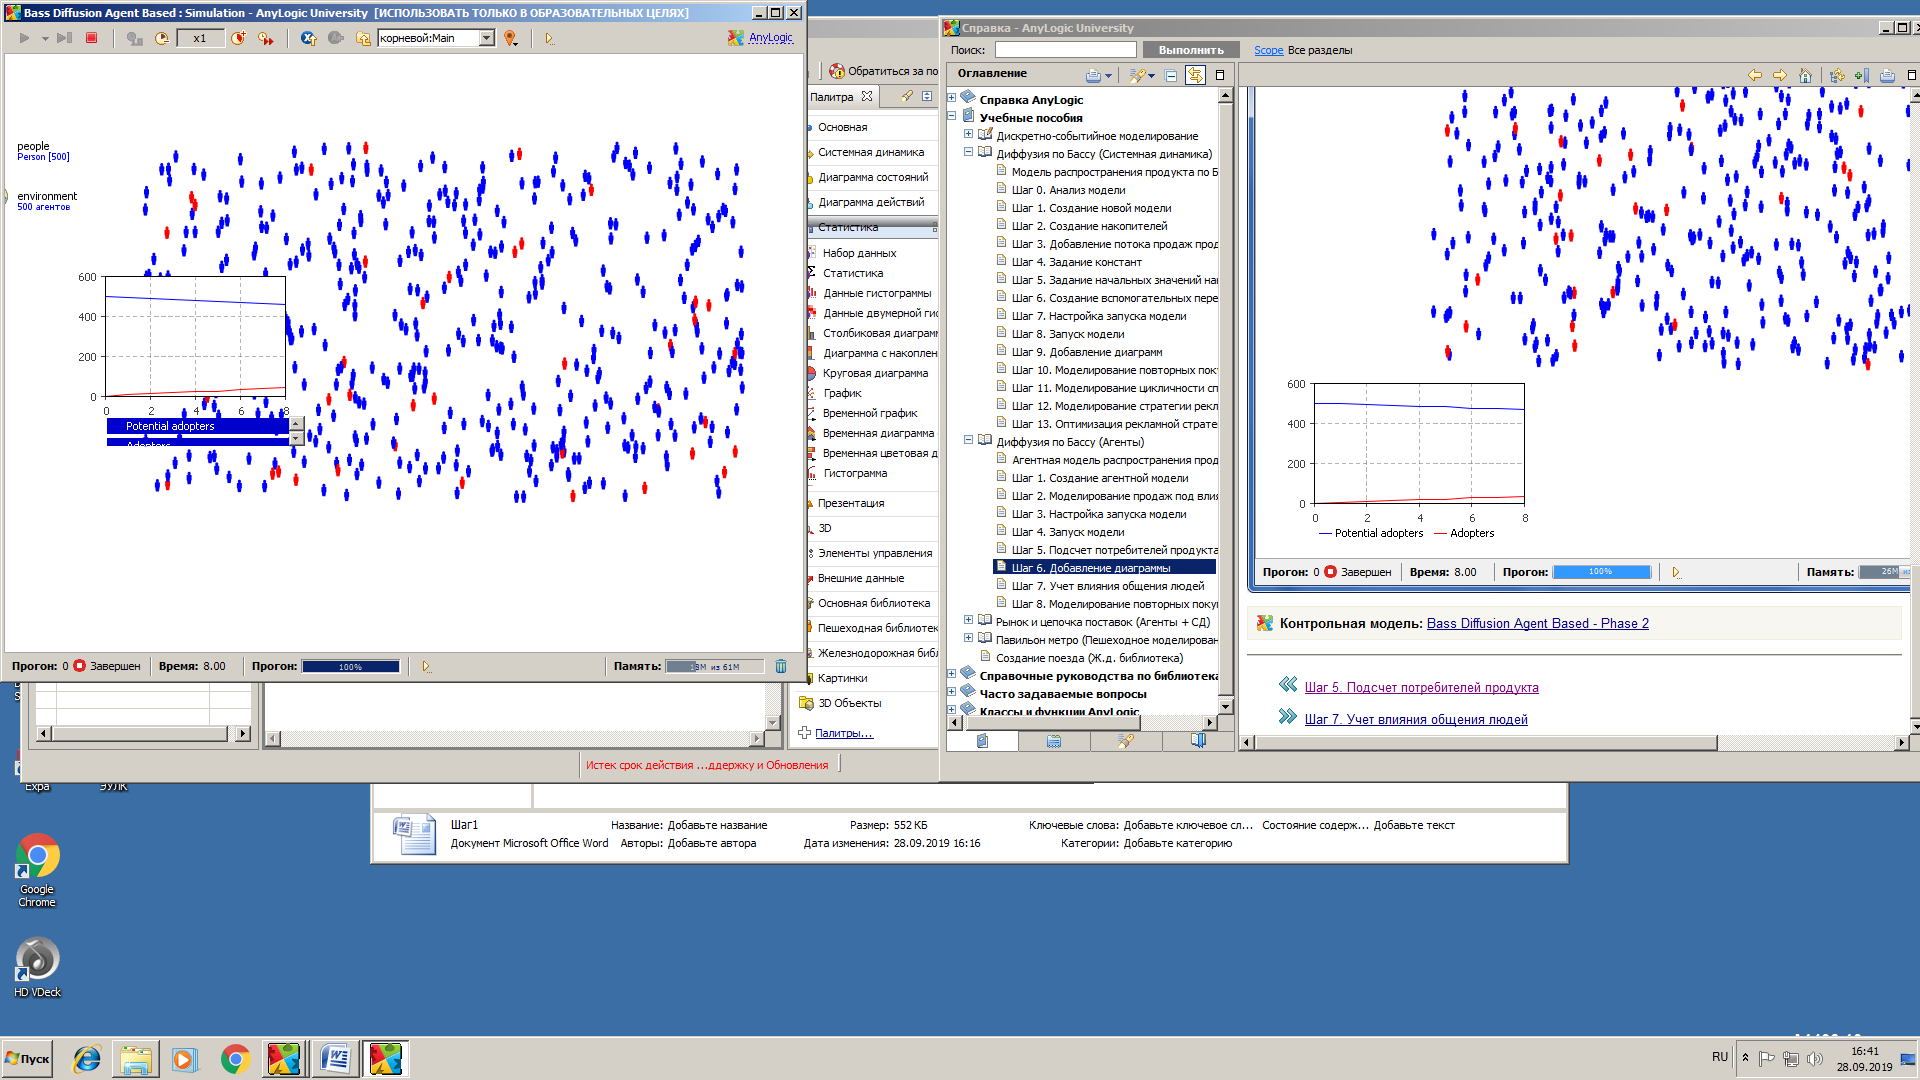Stop the simulation with red square icon
The width and height of the screenshot is (1920, 1080).
click(91, 38)
